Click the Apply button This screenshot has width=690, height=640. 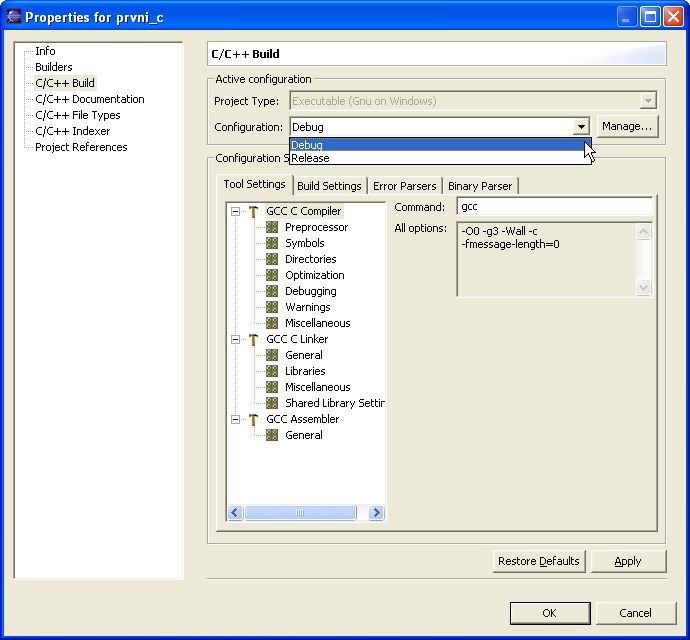coord(628,561)
